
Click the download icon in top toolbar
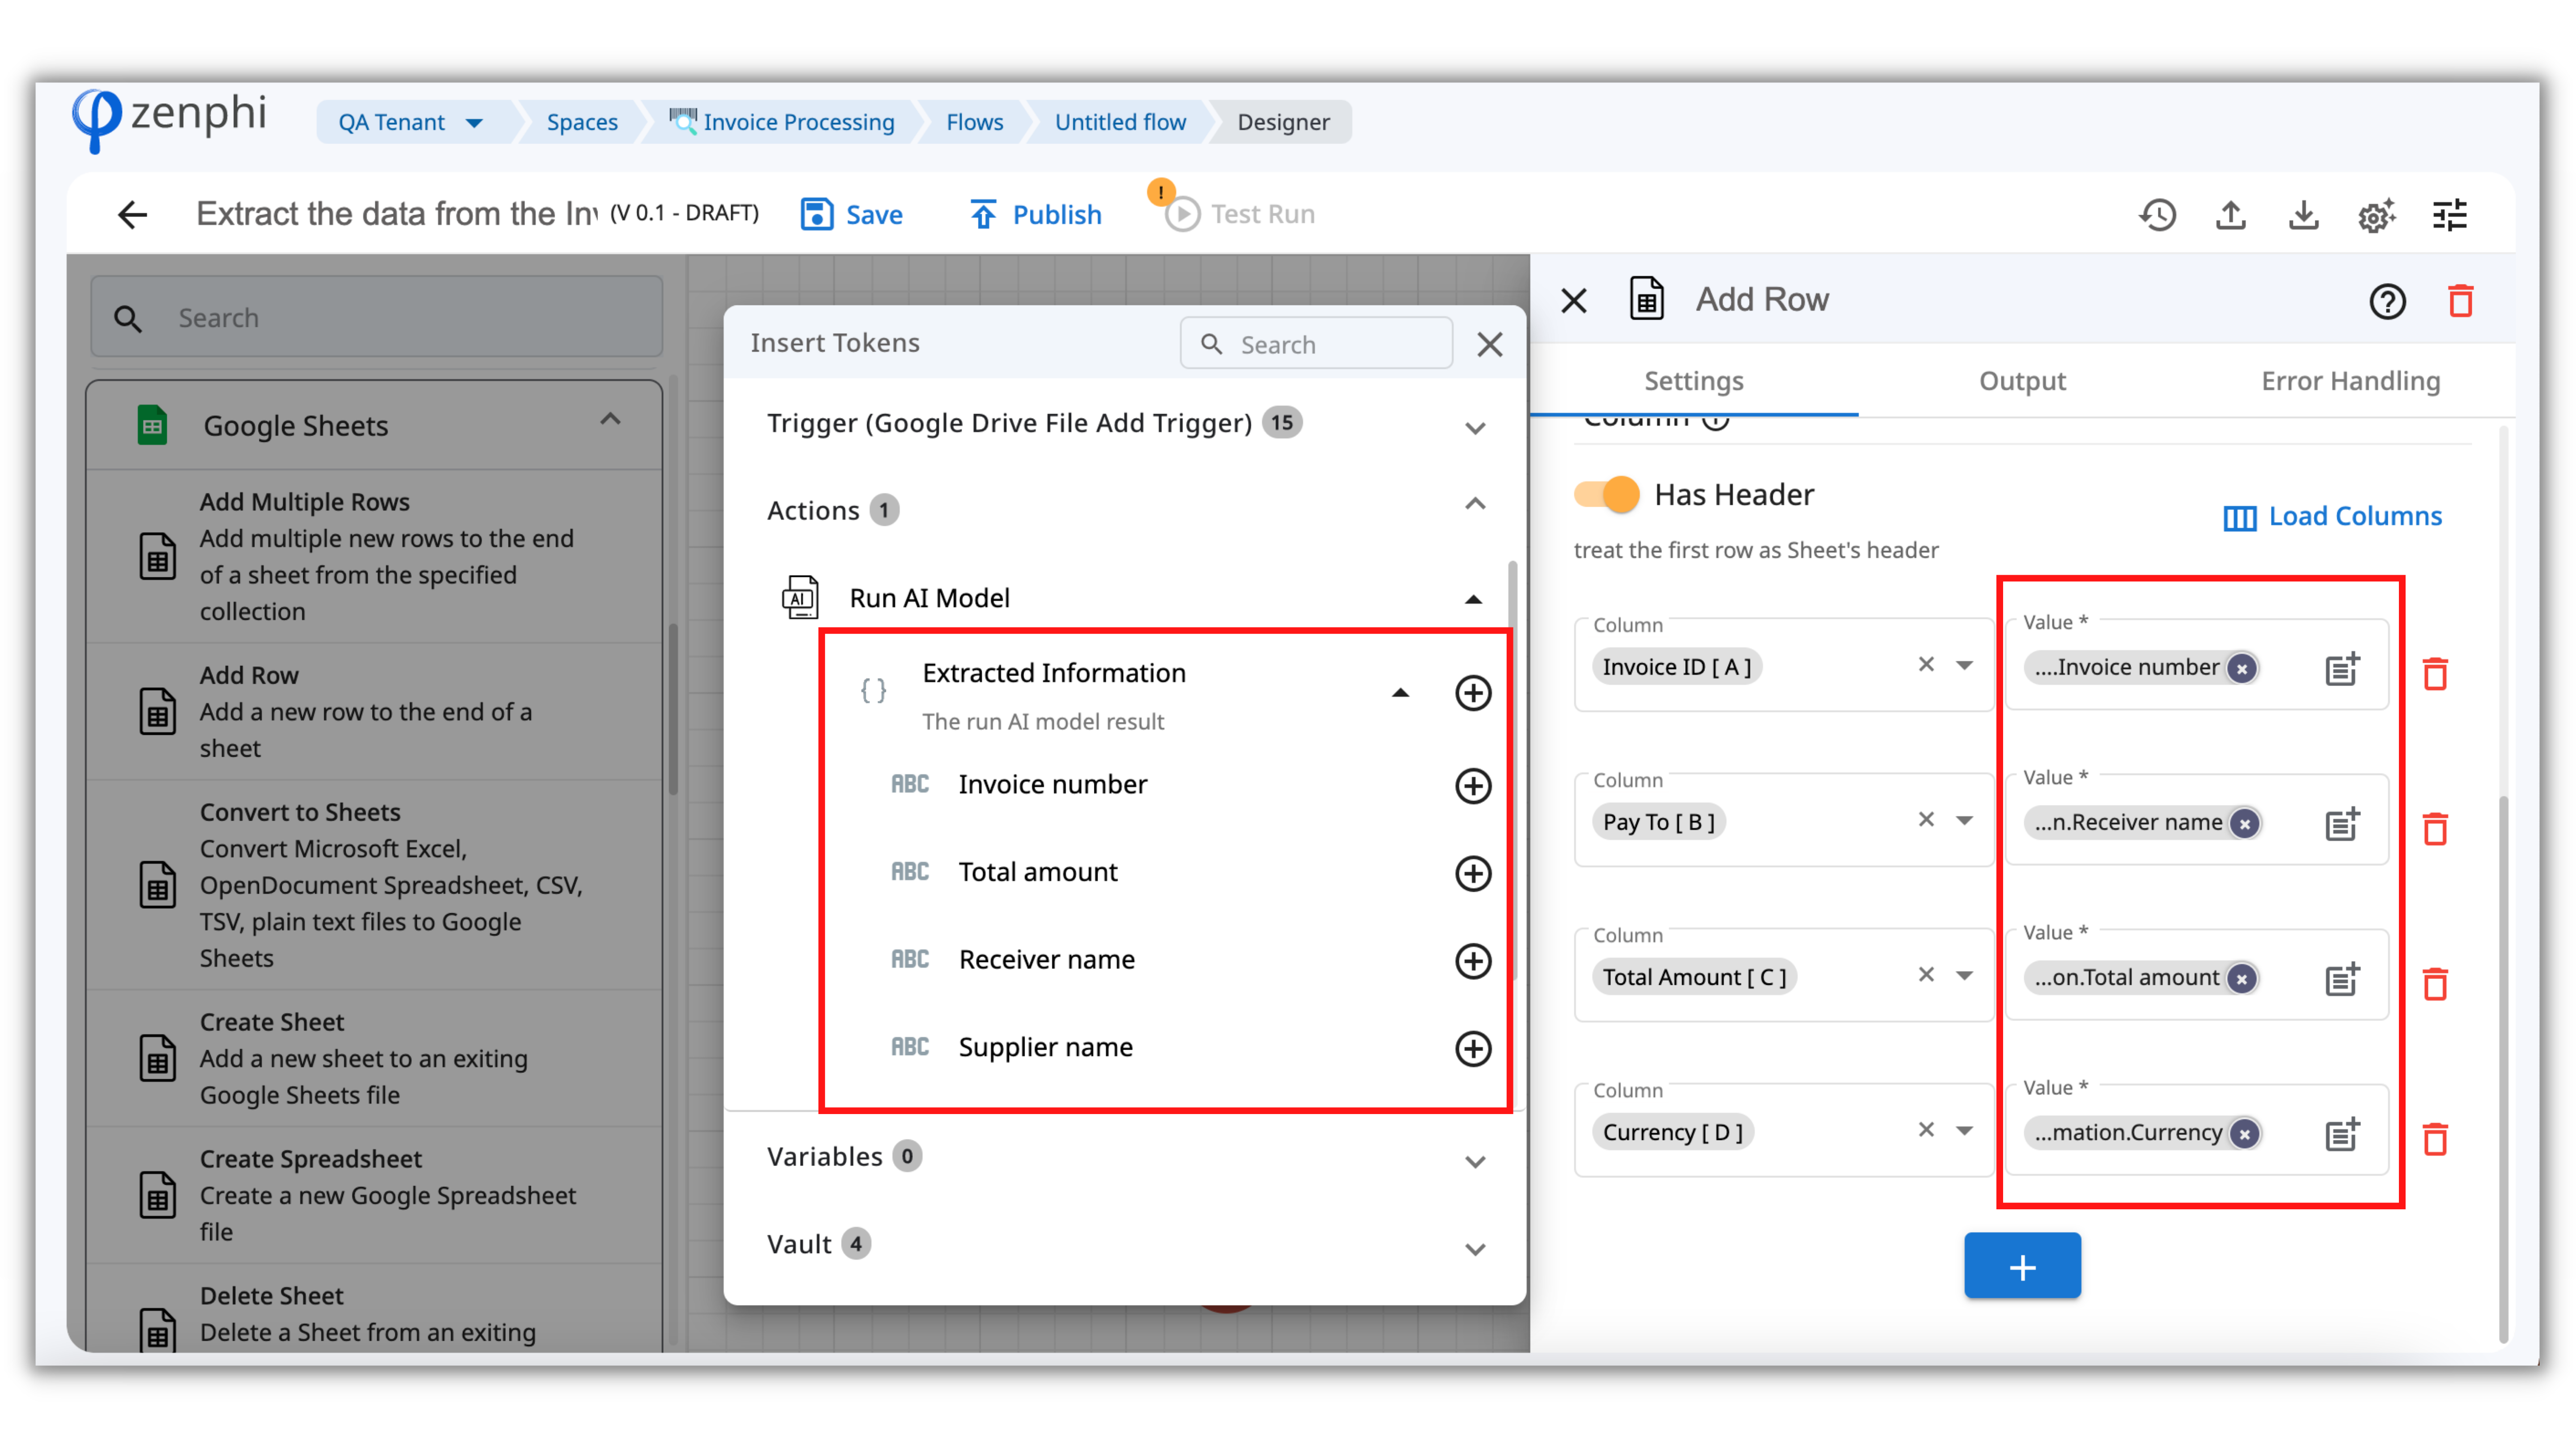2303,215
